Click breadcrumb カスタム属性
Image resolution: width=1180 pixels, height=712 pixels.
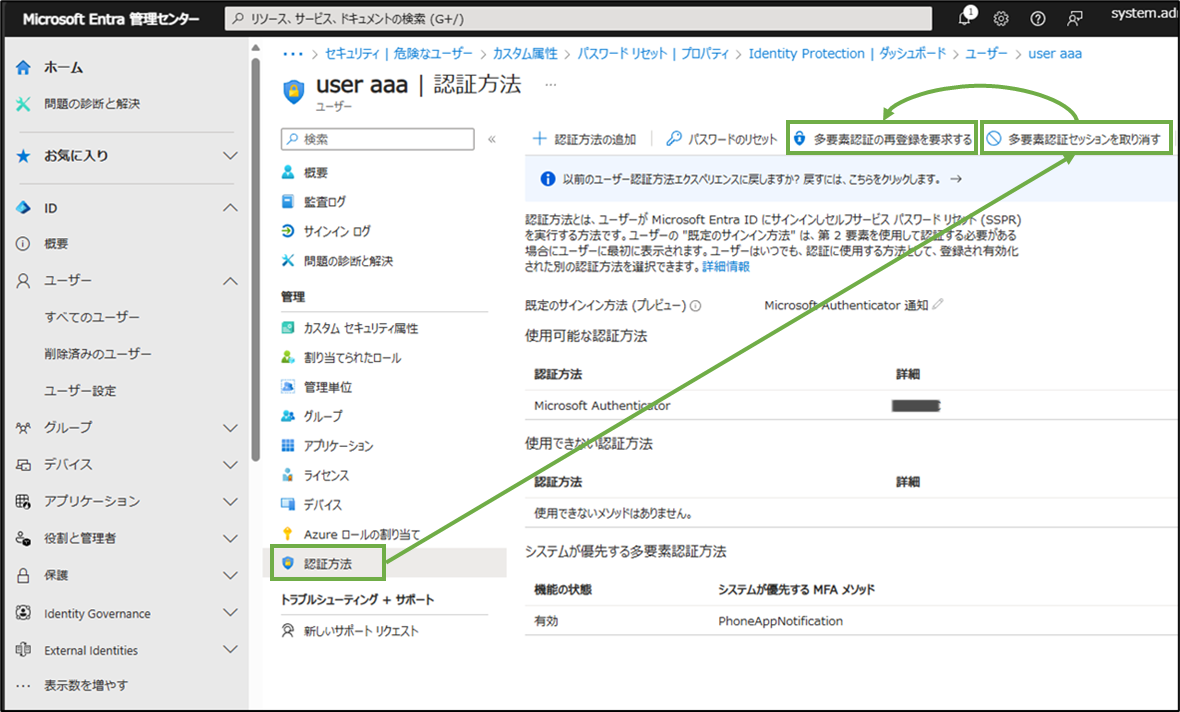[x=525, y=53]
